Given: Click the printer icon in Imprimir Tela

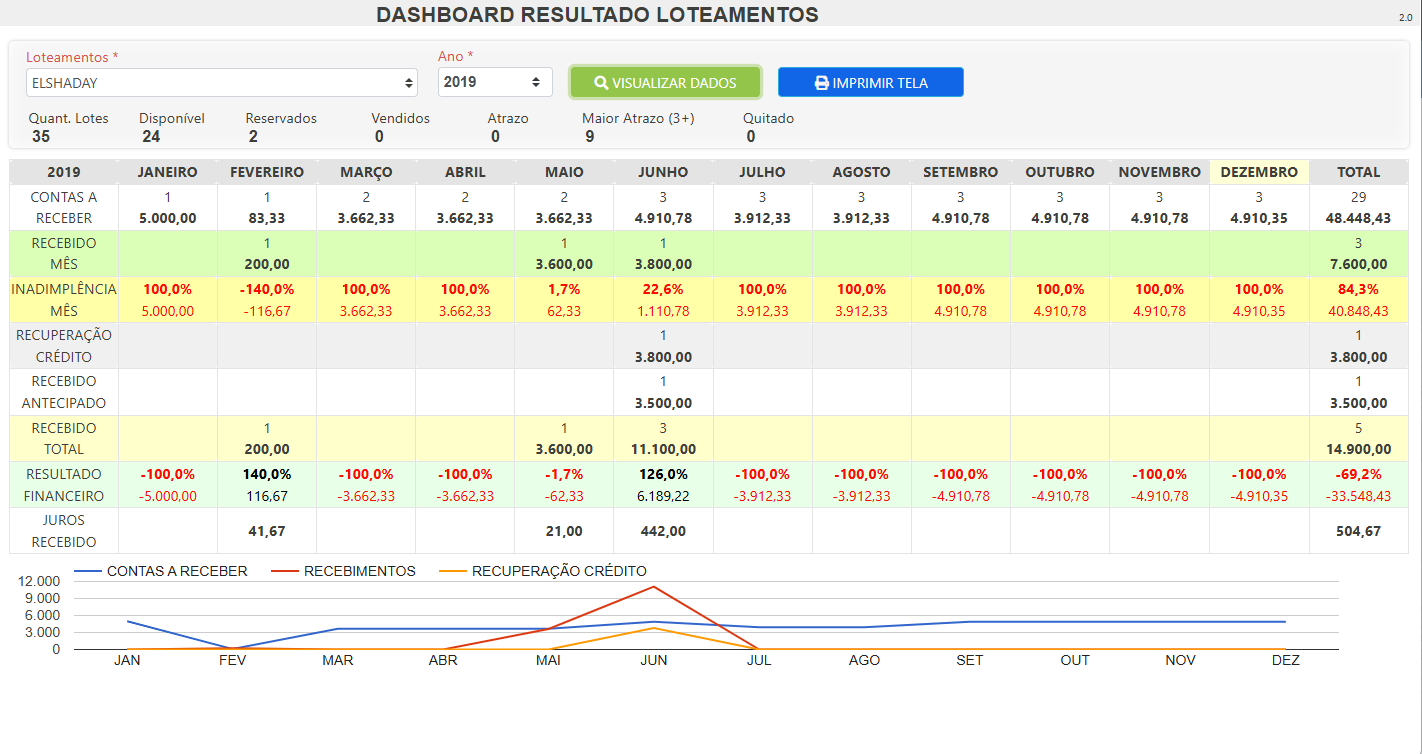Looking at the screenshot, I should [821, 83].
